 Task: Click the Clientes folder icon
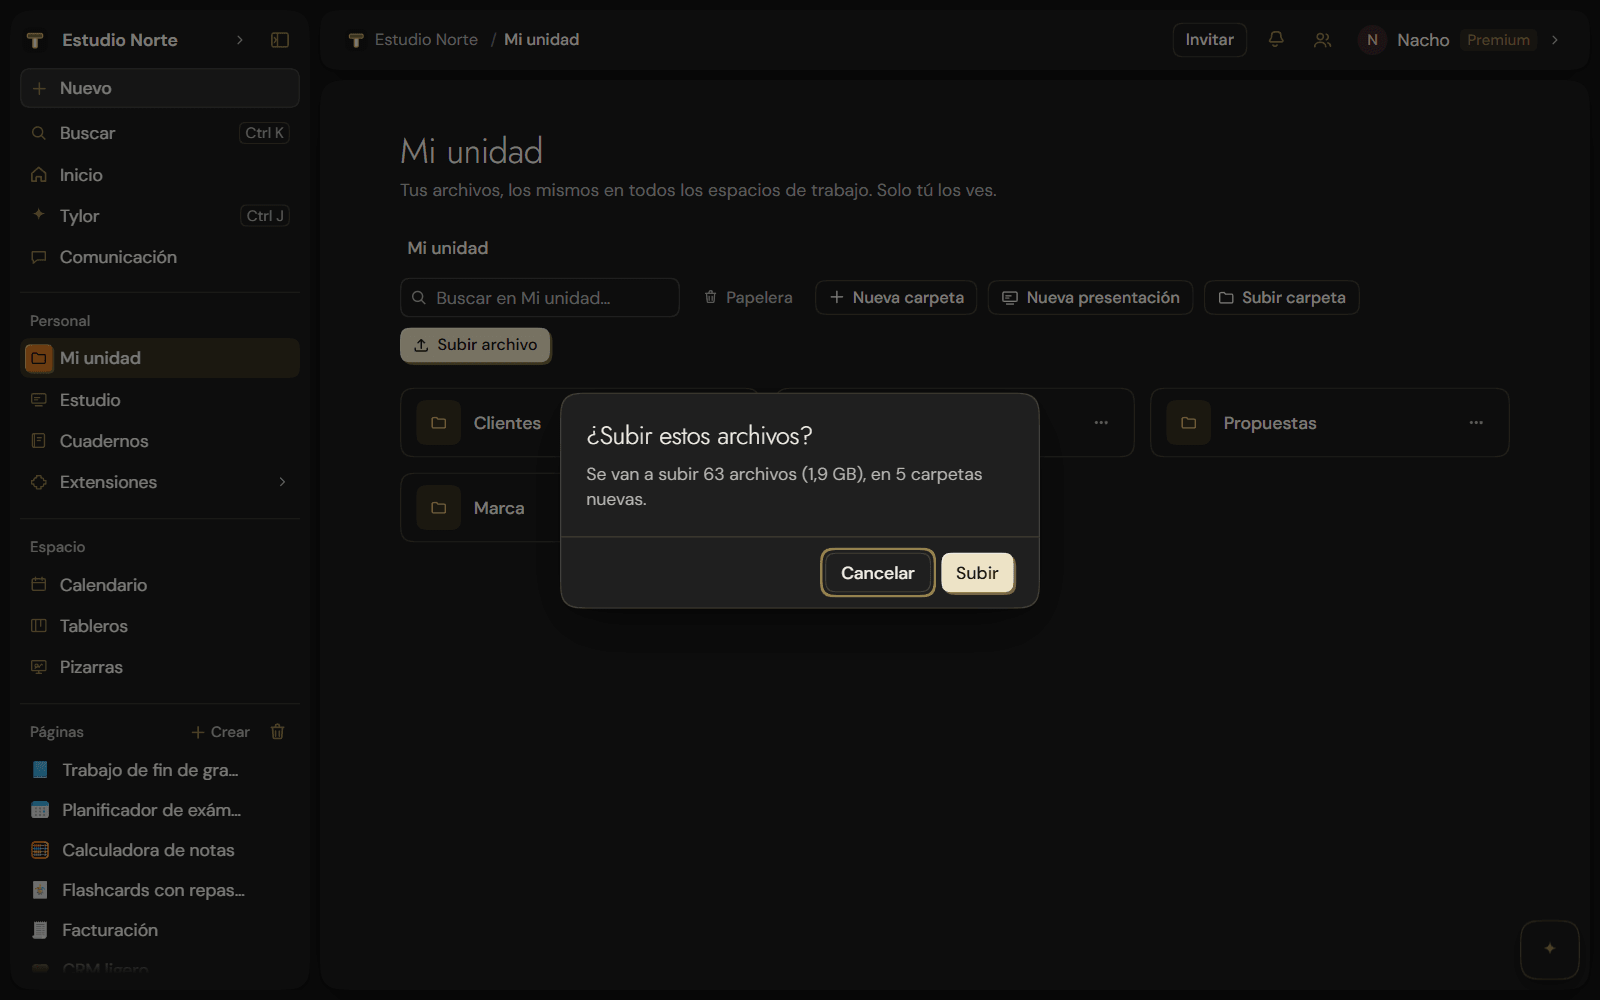coord(439,423)
